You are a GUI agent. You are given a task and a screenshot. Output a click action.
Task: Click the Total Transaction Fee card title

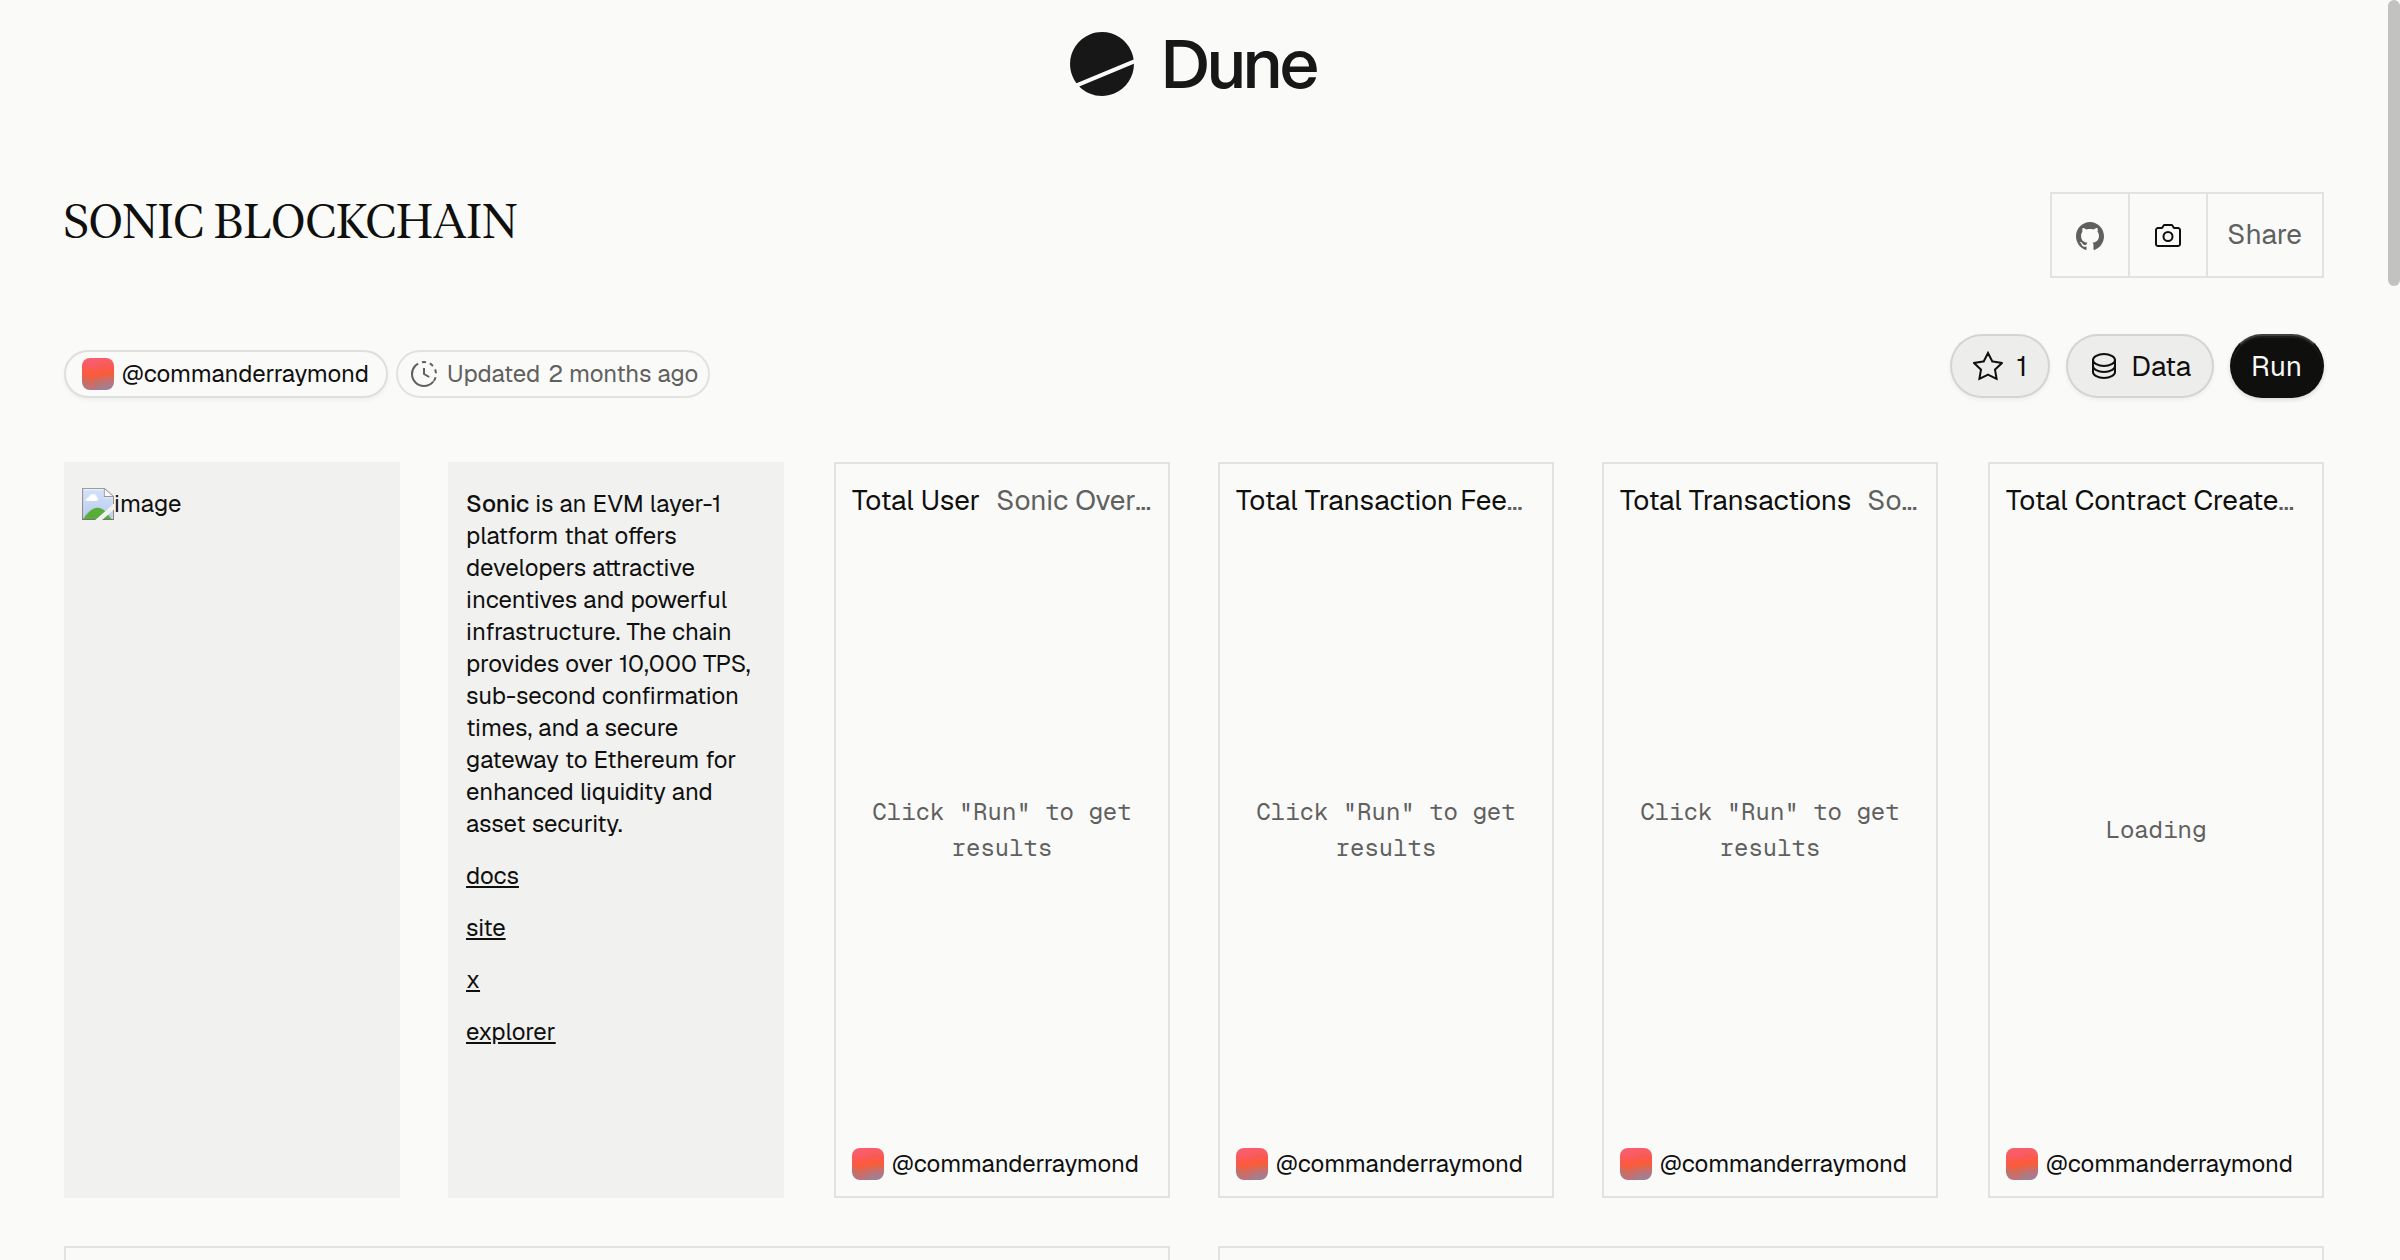coord(1379,500)
